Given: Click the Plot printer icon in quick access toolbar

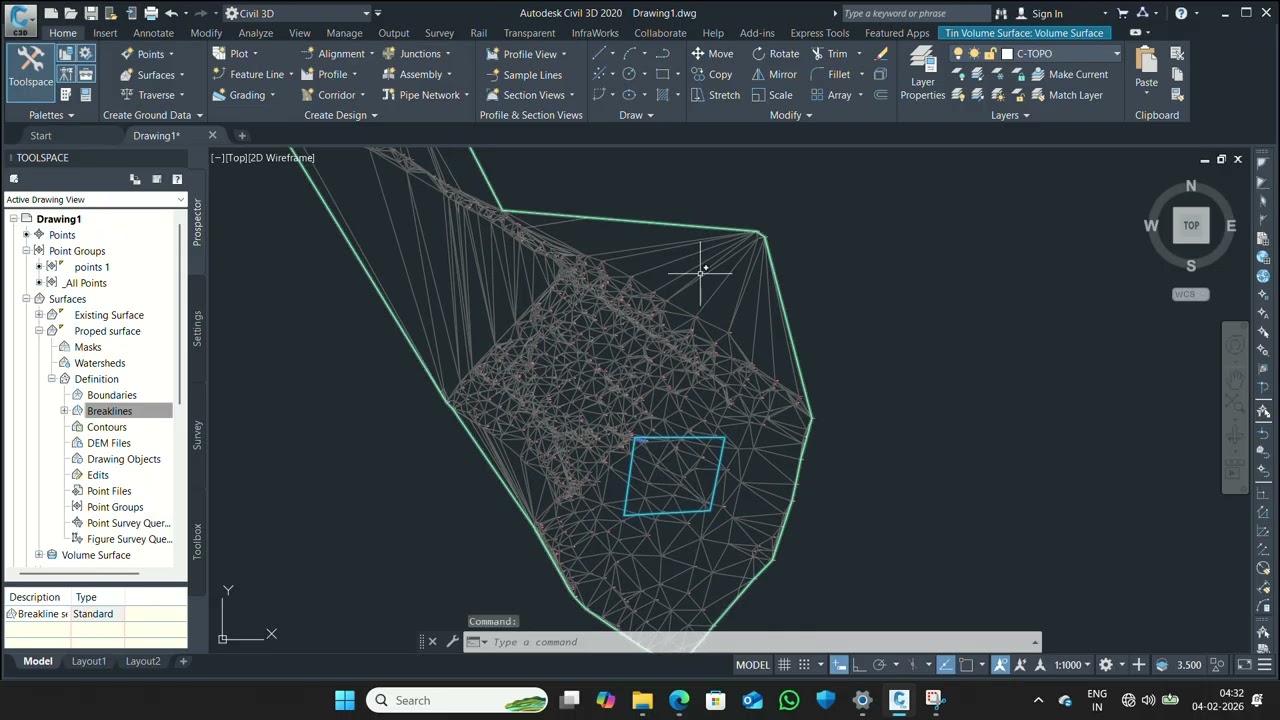Looking at the screenshot, I should coord(151,13).
